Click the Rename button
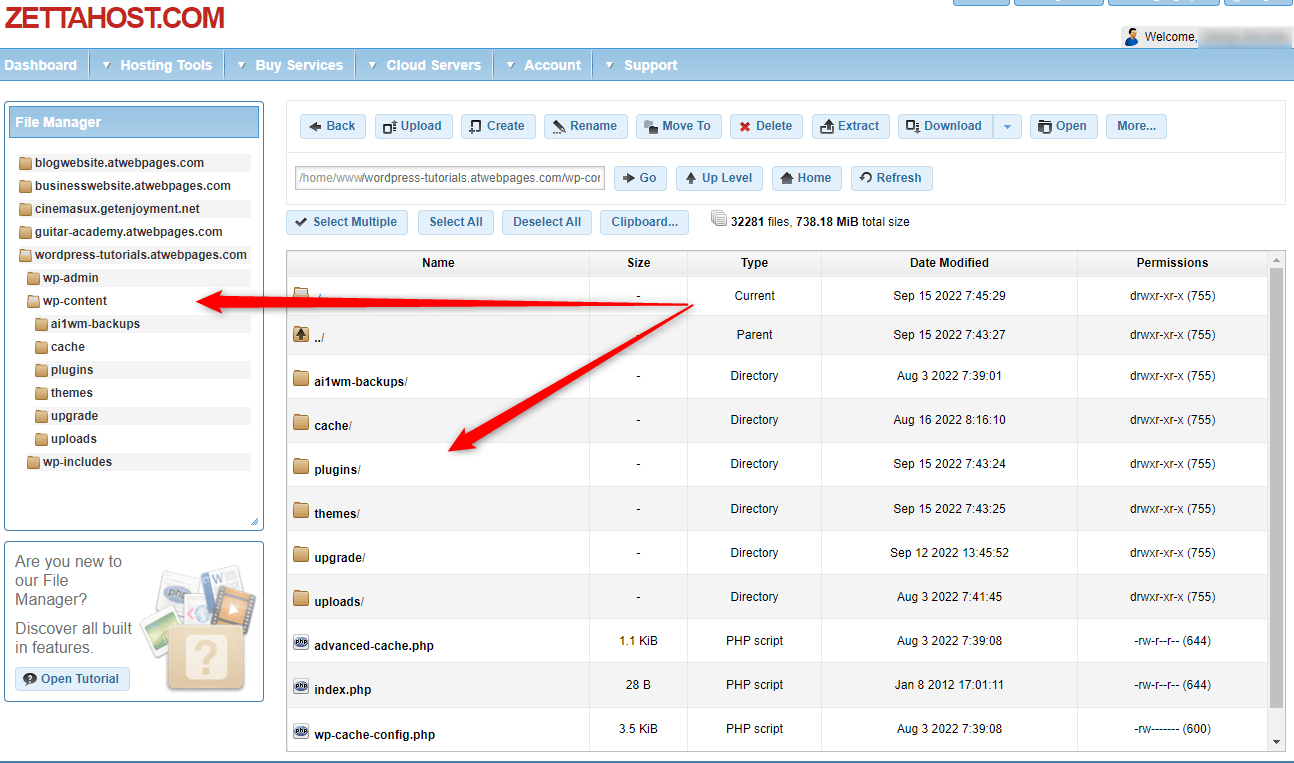The width and height of the screenshot is (1294, 763). click(x=586, y=126)
